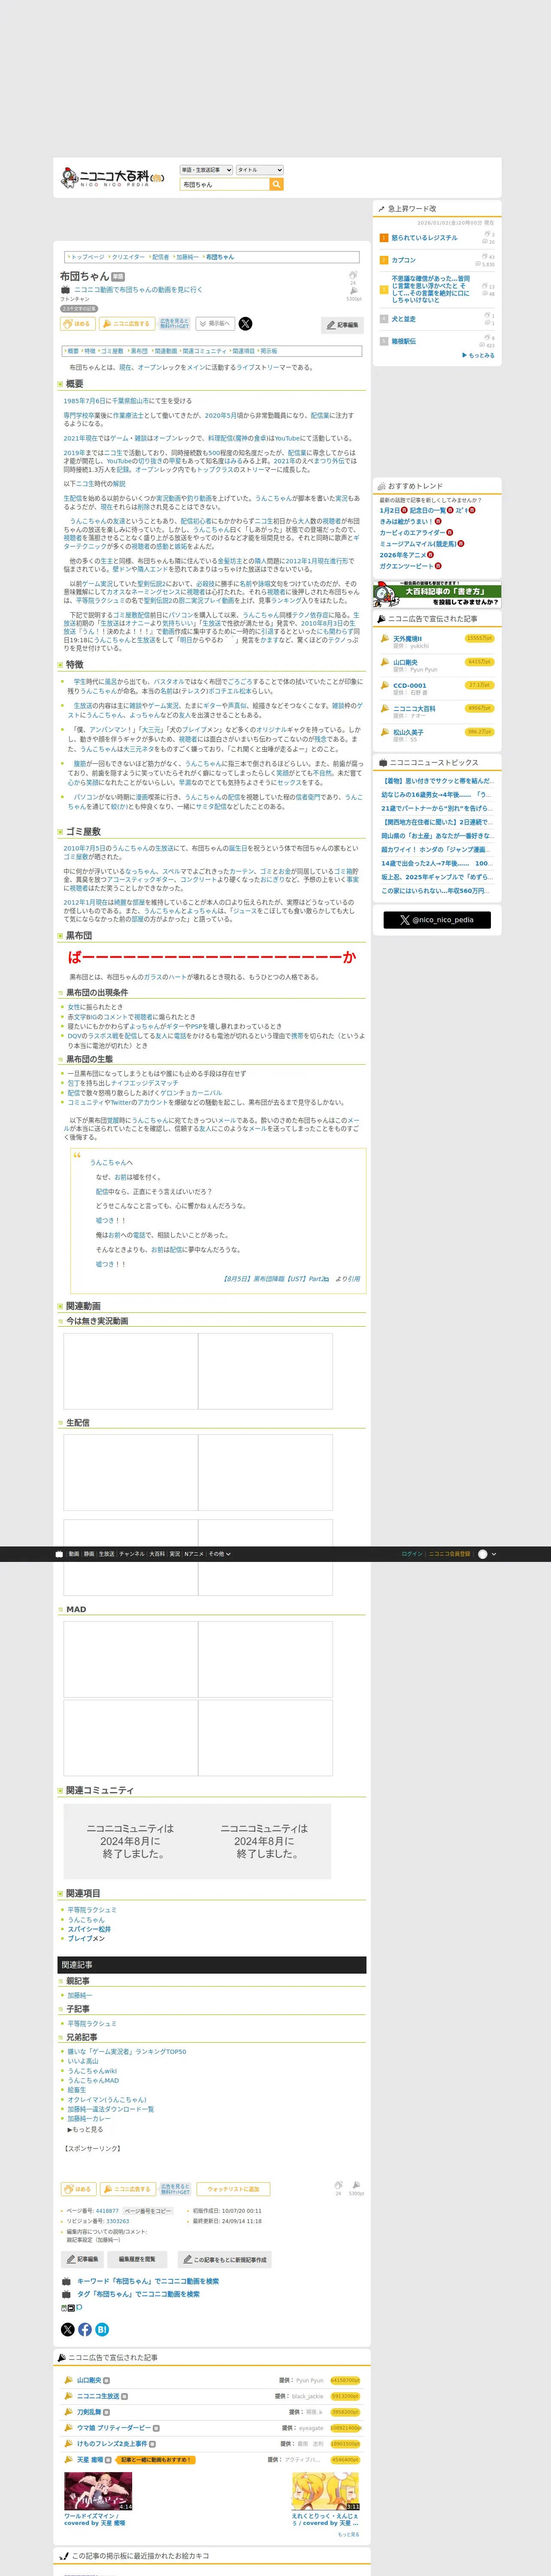Image resolution: width=551 pixels, height=2576 pixels.
Task: Click the ログイン link in the black bar
Action: coord(412,1554)
